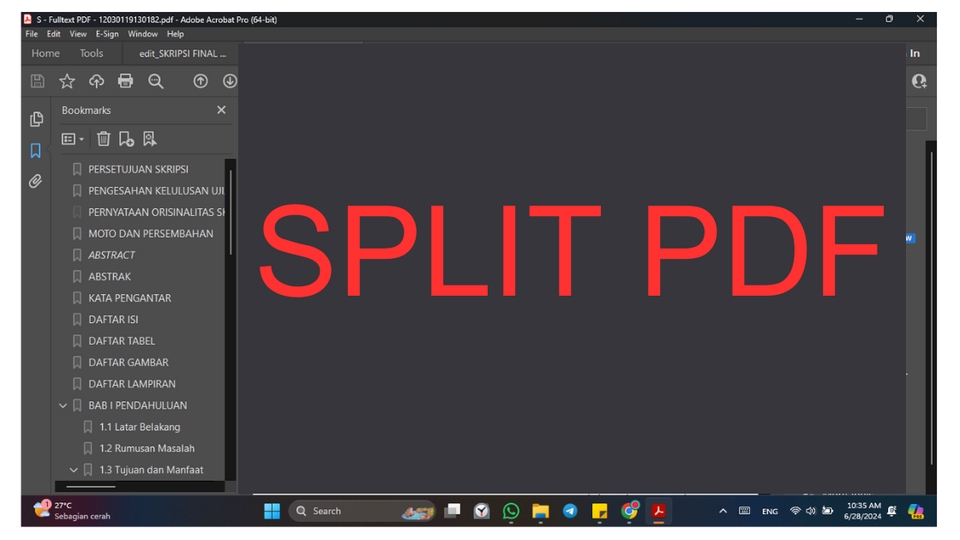This screenshot has height=540, width=960.
Task: Click the ENG language indicator
Action: tap(770, 511)
